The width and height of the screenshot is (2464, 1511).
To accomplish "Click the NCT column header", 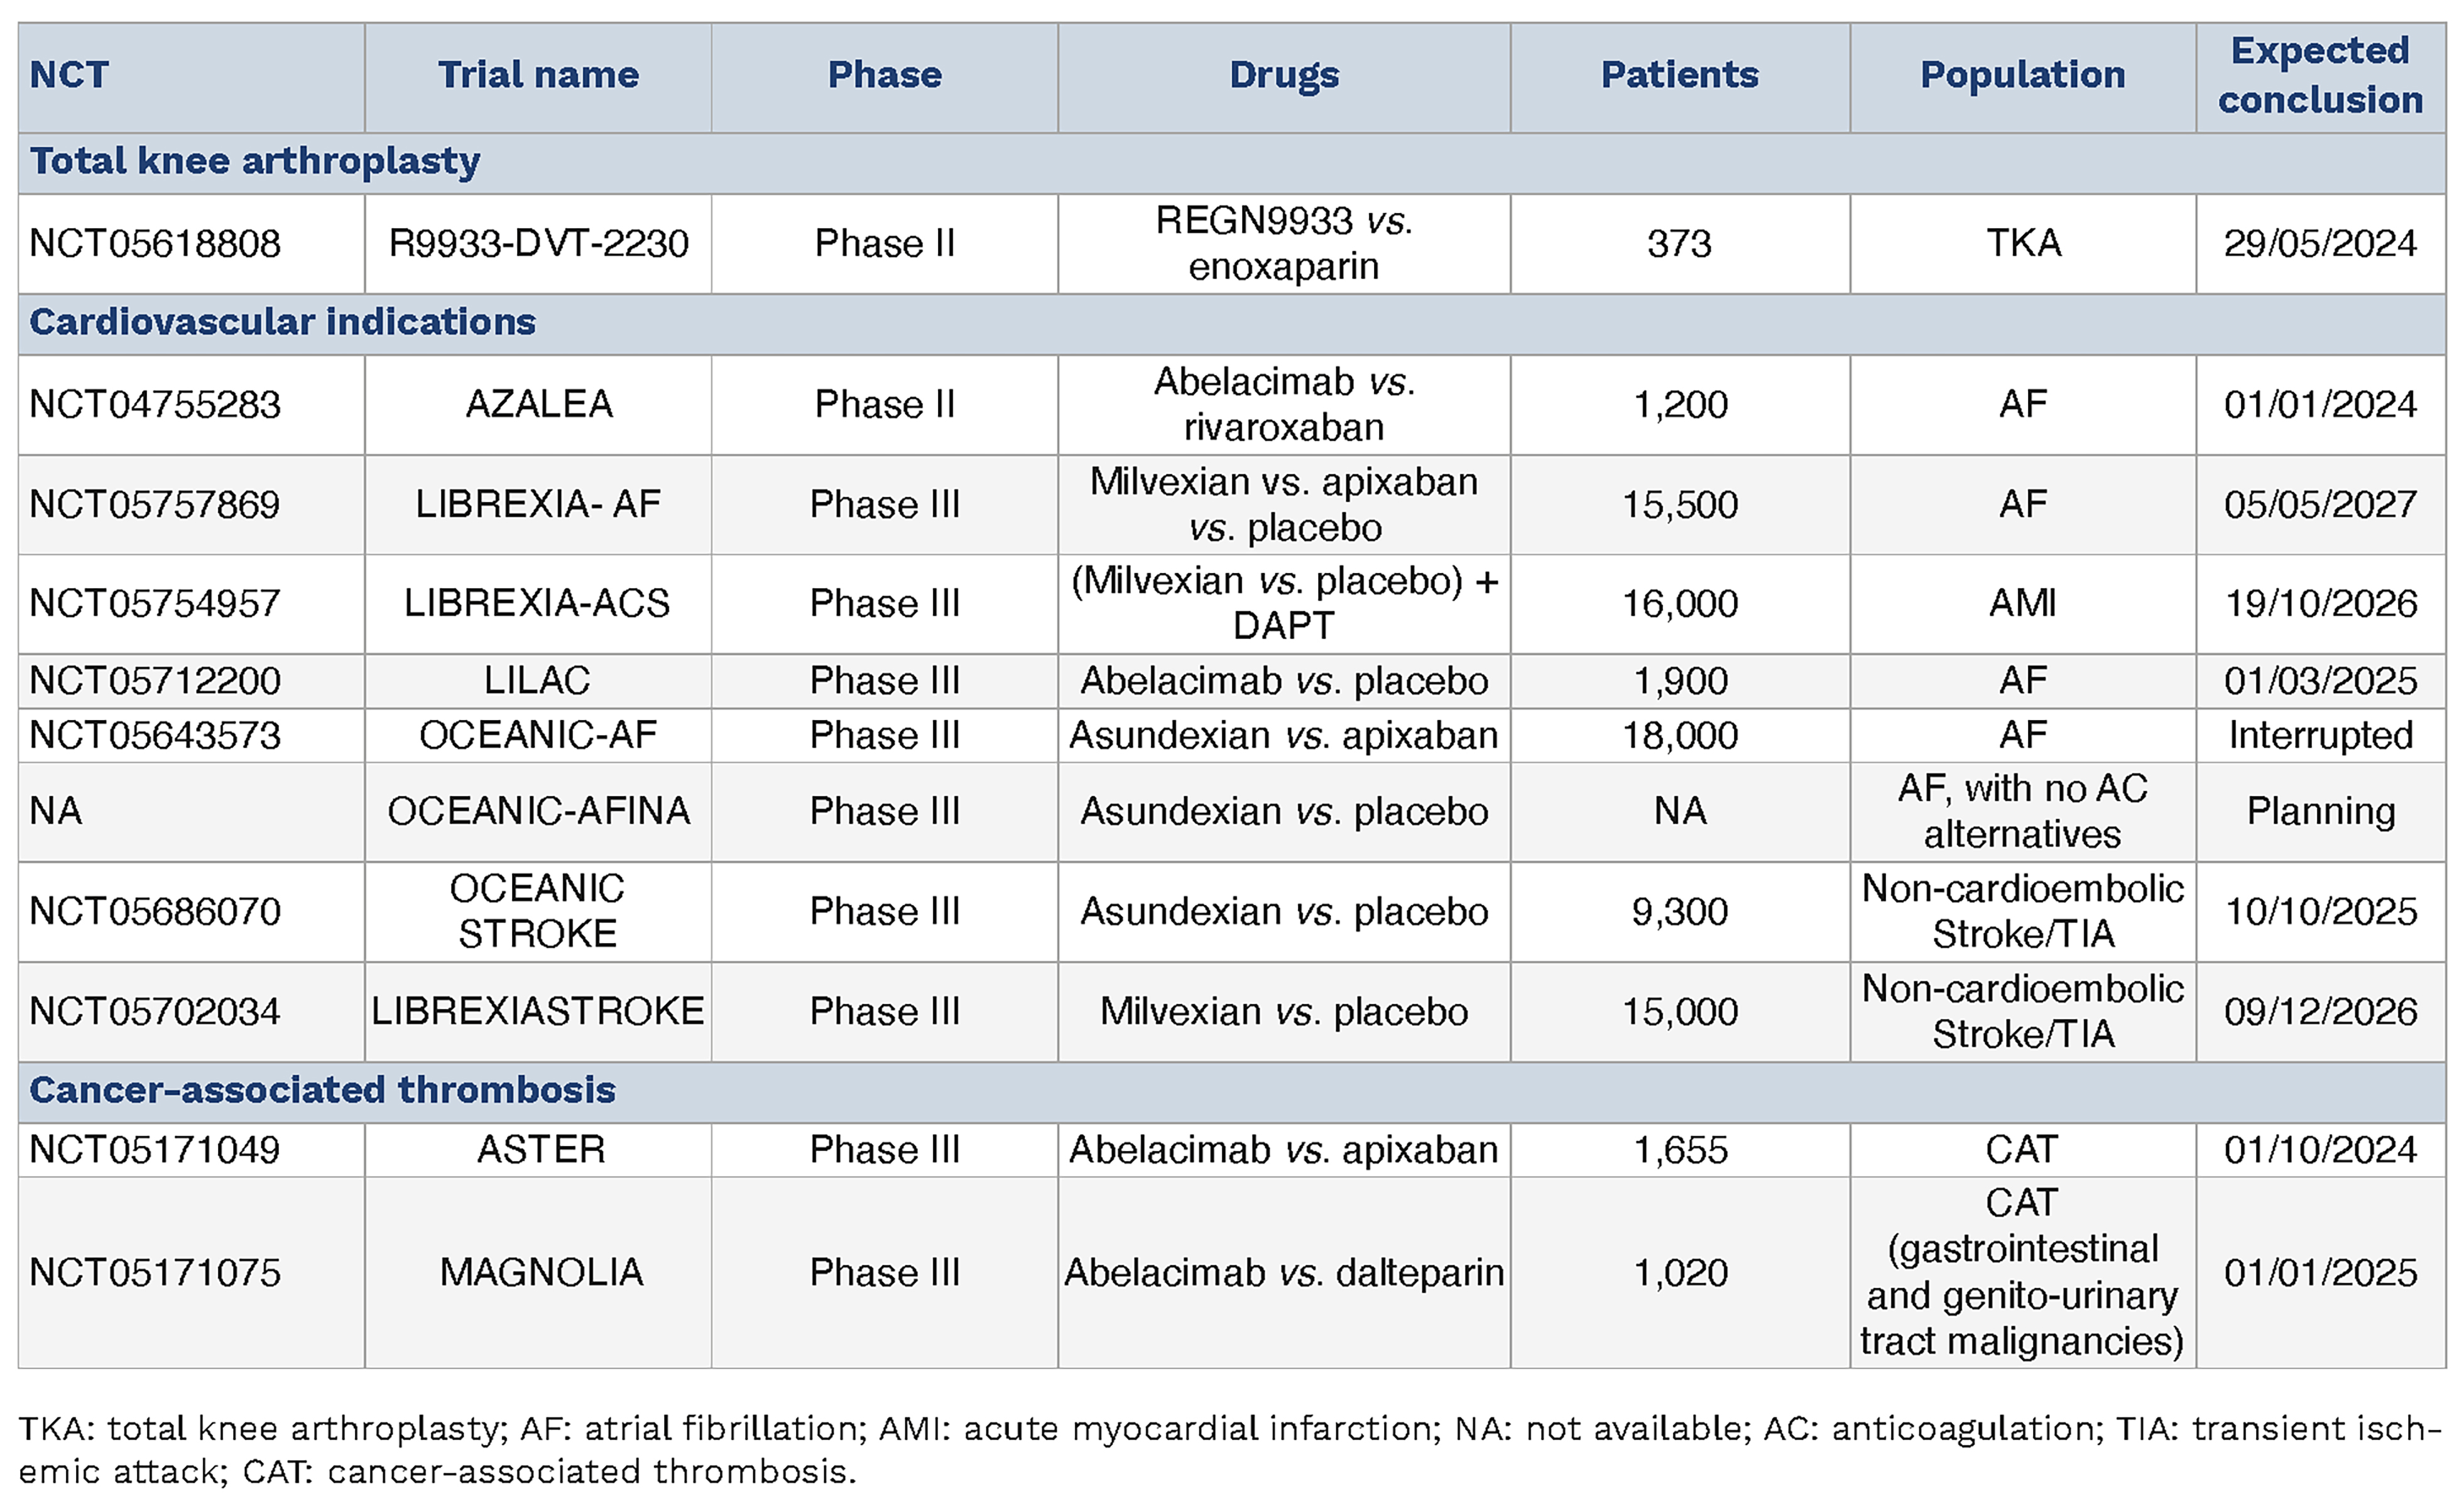I will [x=69, y=75].
